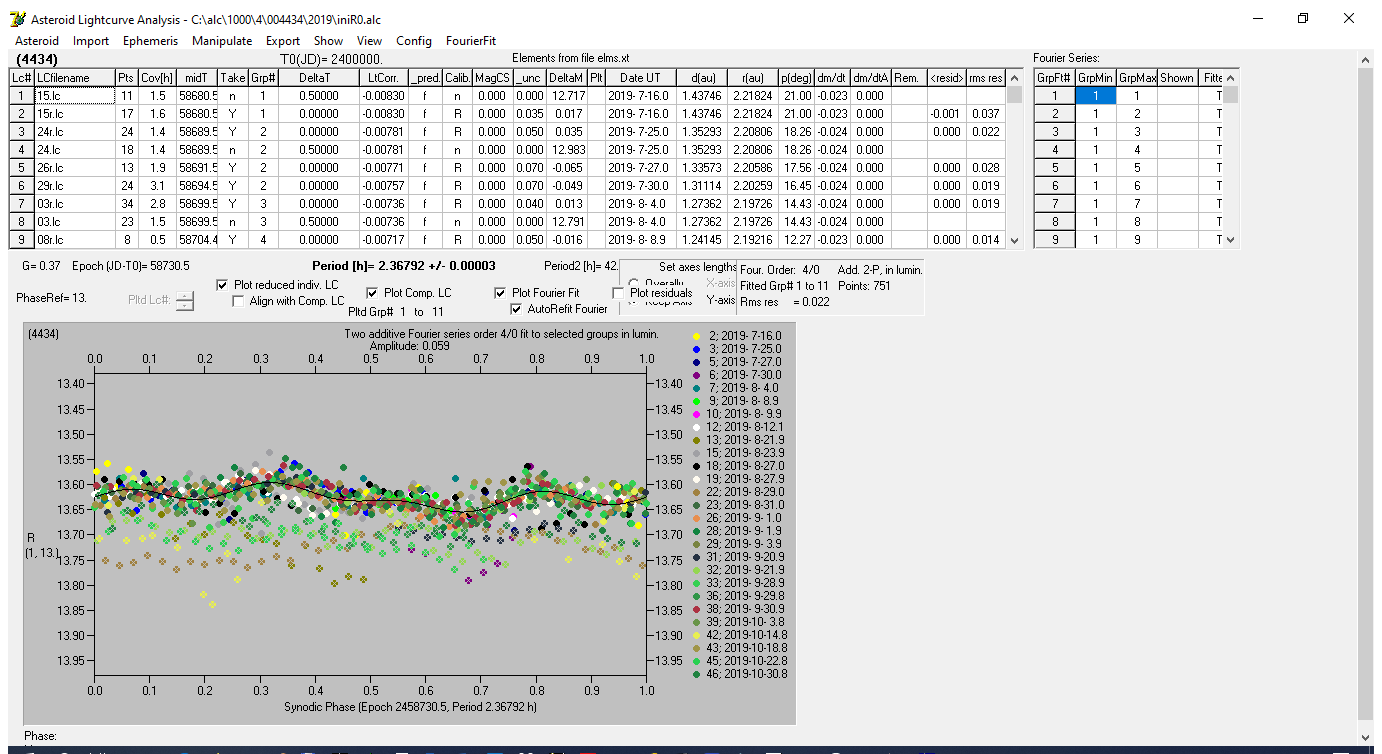Click the PhaseRef= 13. label
Screen dimensions: 1382x754
coord(49,298)
